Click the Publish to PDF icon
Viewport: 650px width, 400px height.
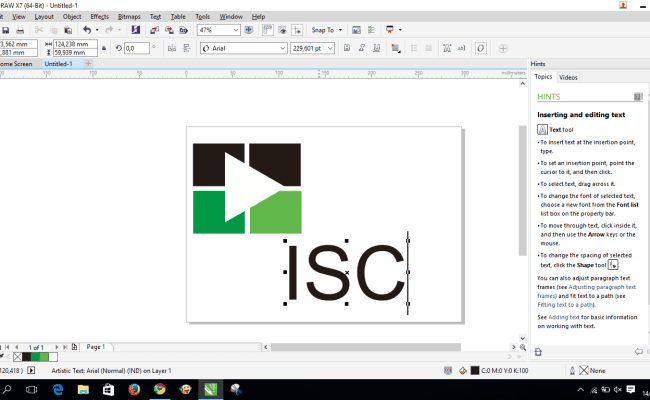pos(183,30)
